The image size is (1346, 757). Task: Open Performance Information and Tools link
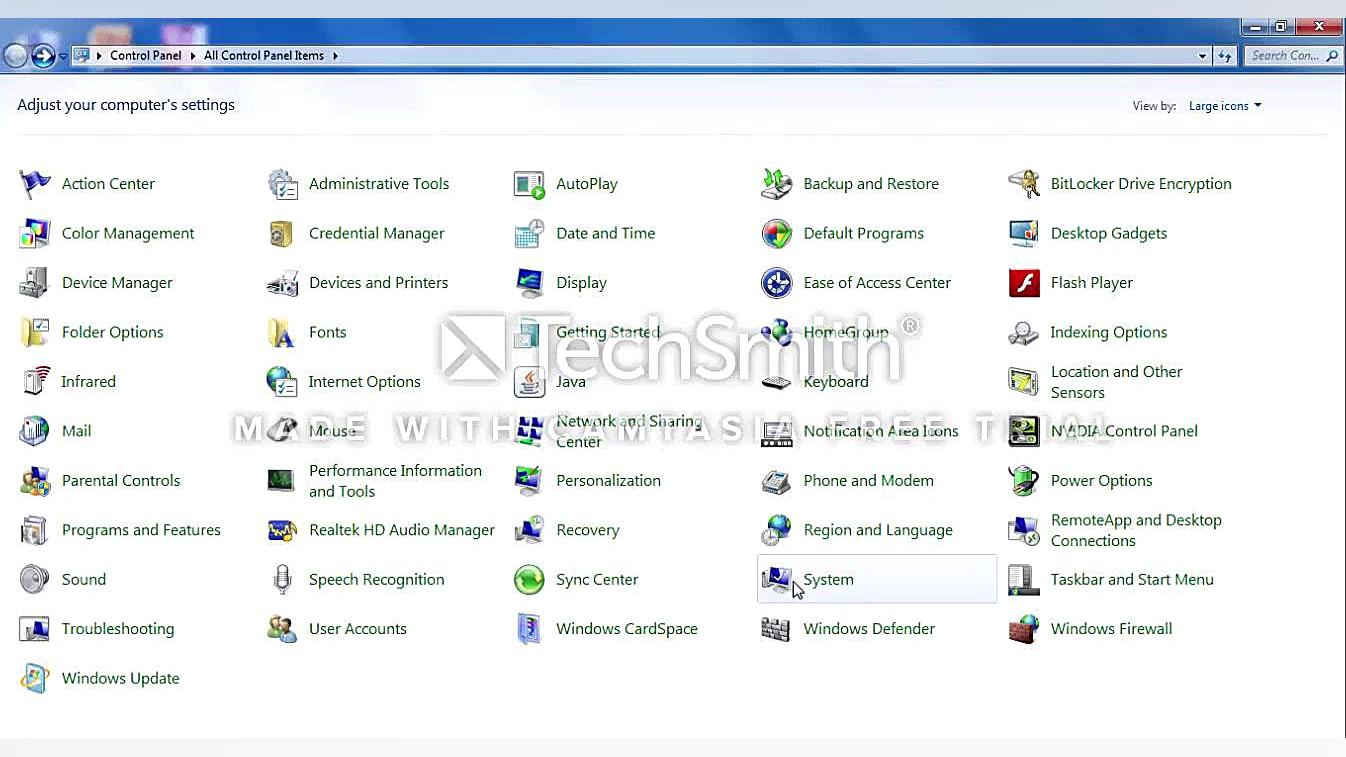[x=395, y=481]
